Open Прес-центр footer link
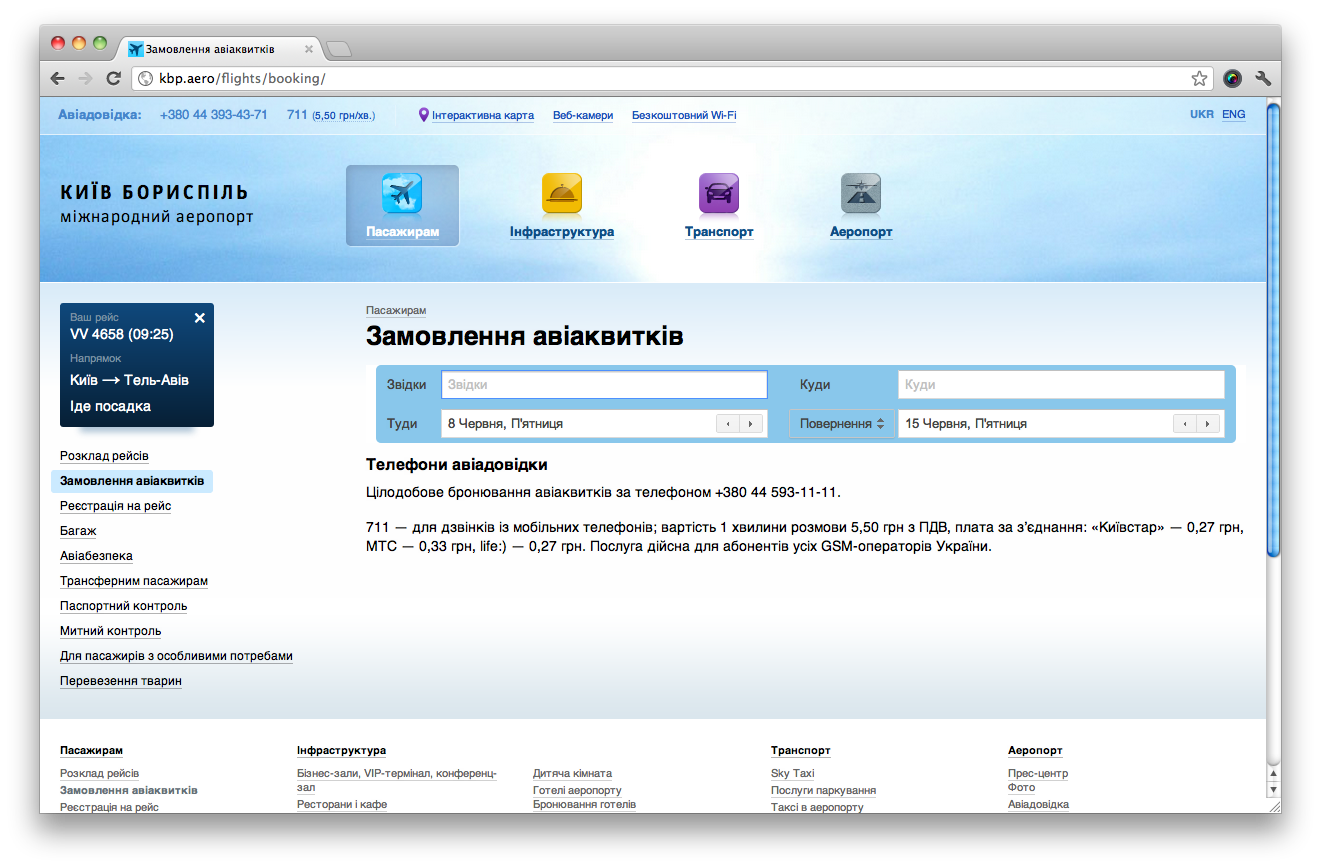The width and height of the screenshot is (1321, 868). coord(1038,773)
